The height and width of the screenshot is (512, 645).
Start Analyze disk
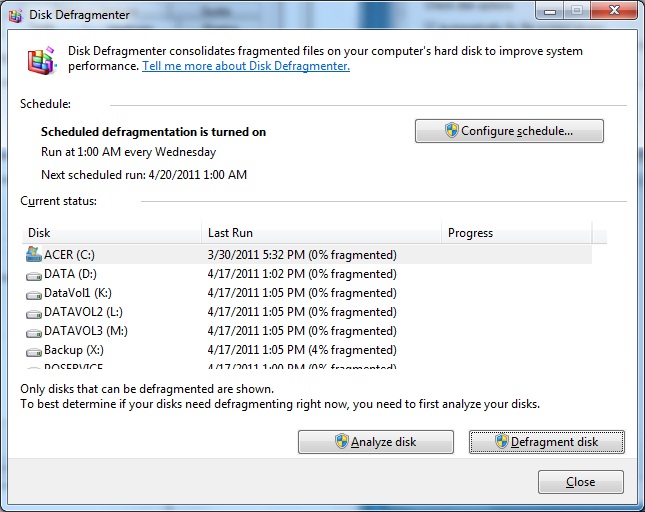click(376, 442)
